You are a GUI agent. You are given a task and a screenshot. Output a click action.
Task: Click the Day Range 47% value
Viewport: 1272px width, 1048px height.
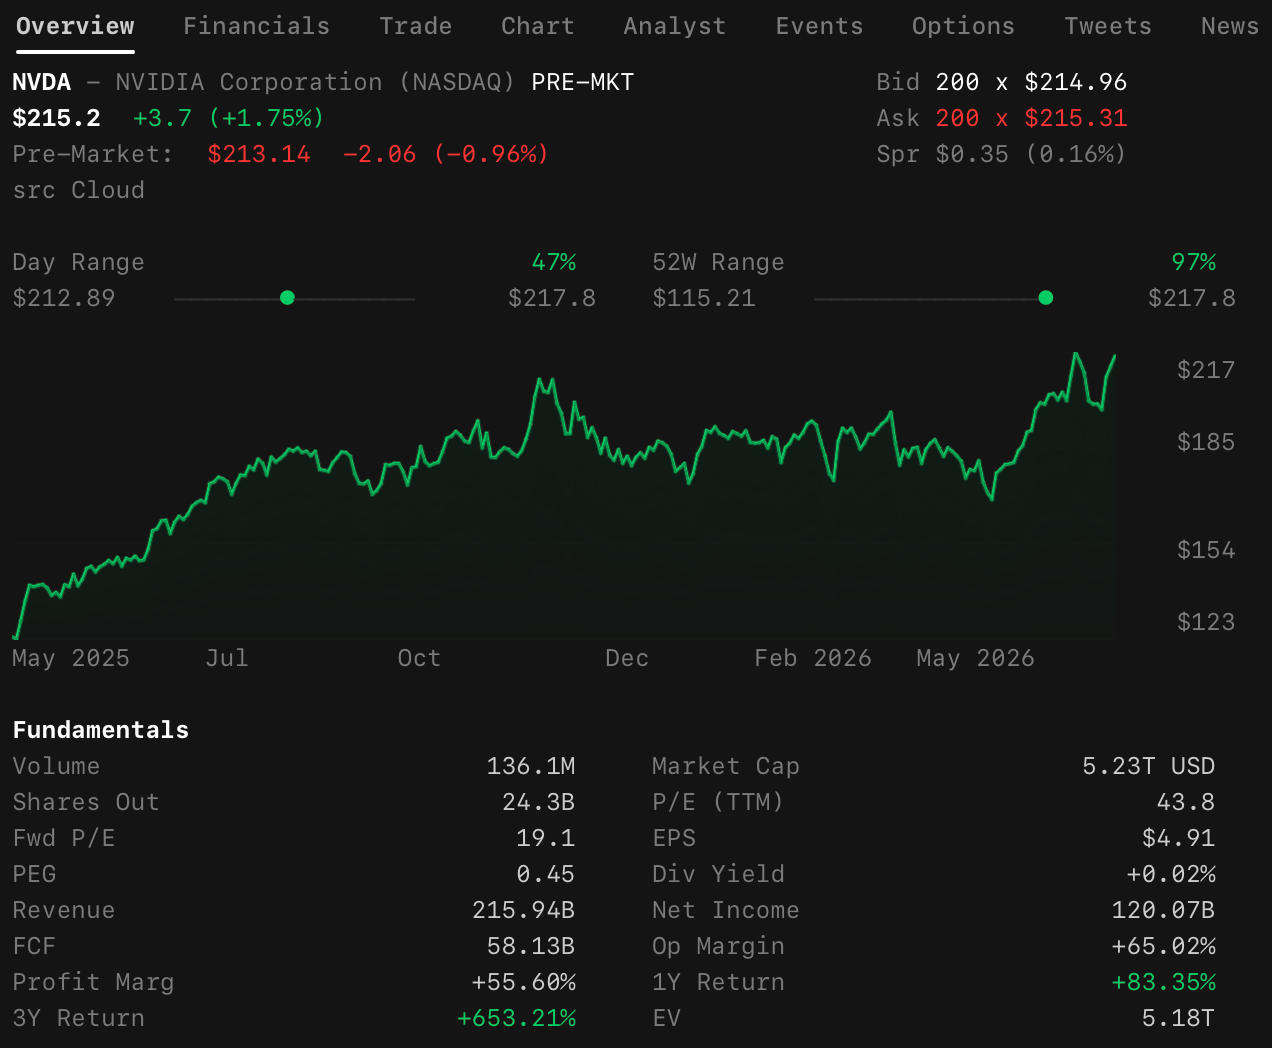click(554, 262)
